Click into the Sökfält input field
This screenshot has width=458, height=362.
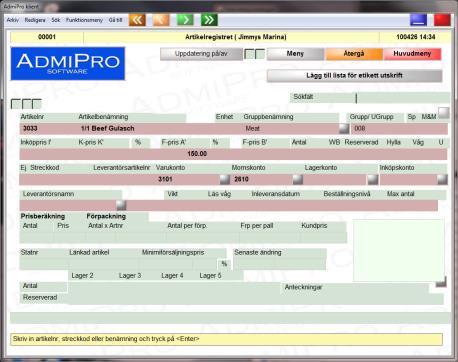click(x=403, y=98)
